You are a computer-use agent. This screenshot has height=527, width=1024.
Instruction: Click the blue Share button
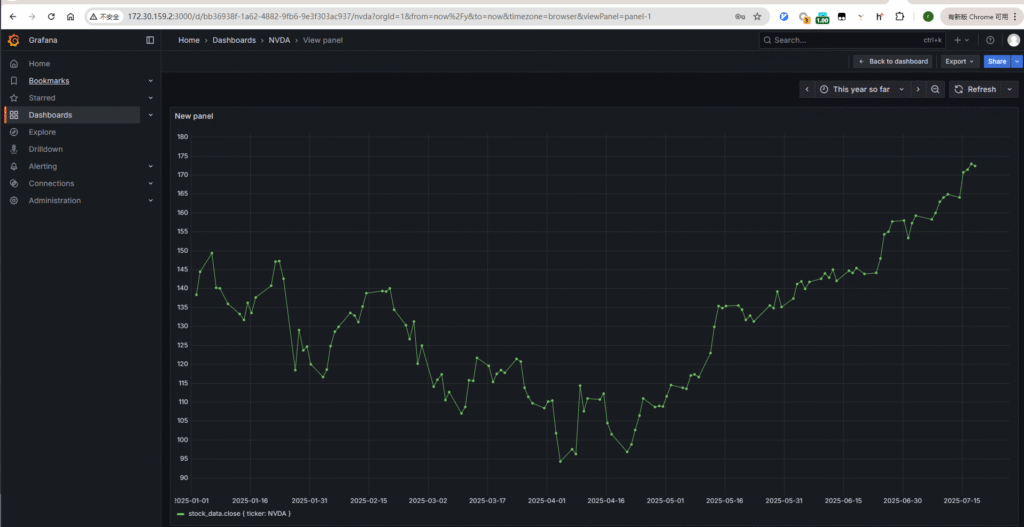click(x=996, y=61)
